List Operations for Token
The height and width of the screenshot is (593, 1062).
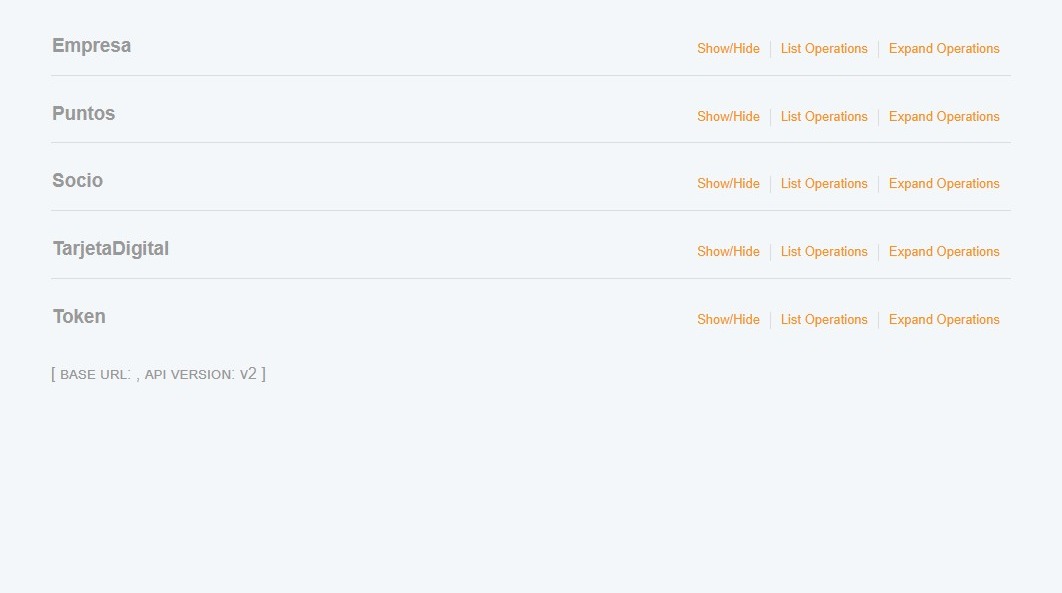point(824,320)
